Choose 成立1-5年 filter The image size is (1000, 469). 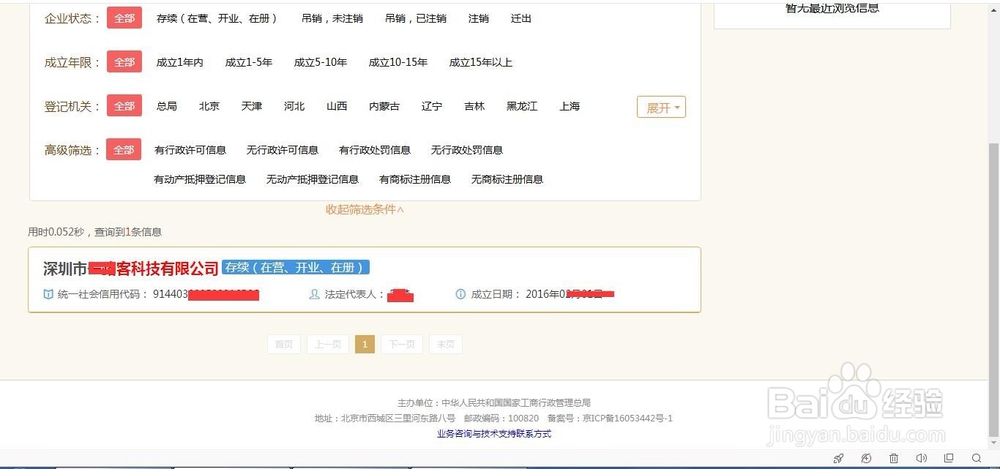point(249,63)
